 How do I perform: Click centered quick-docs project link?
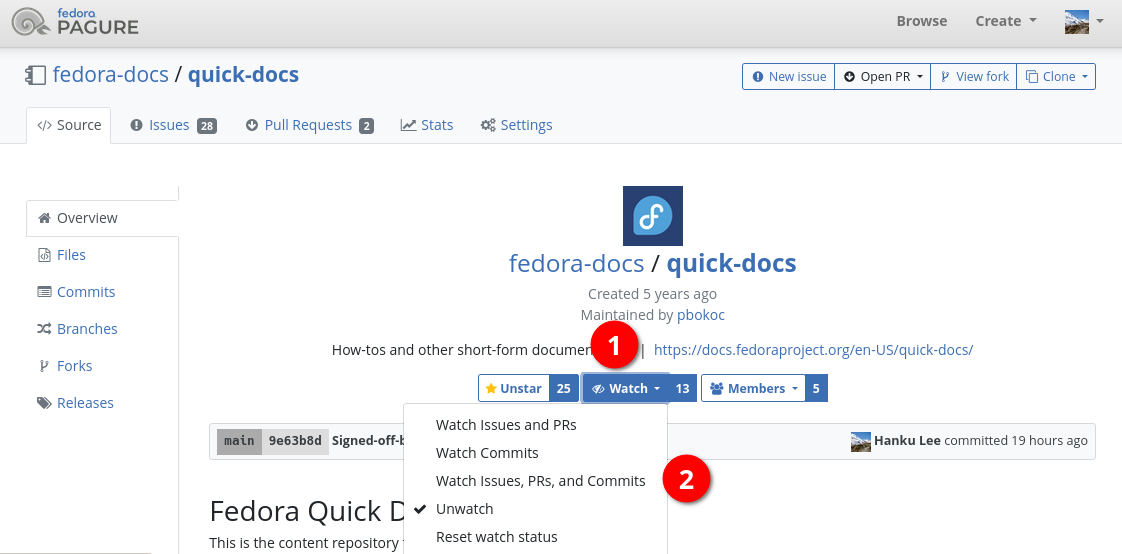click(x=731, y=263)
